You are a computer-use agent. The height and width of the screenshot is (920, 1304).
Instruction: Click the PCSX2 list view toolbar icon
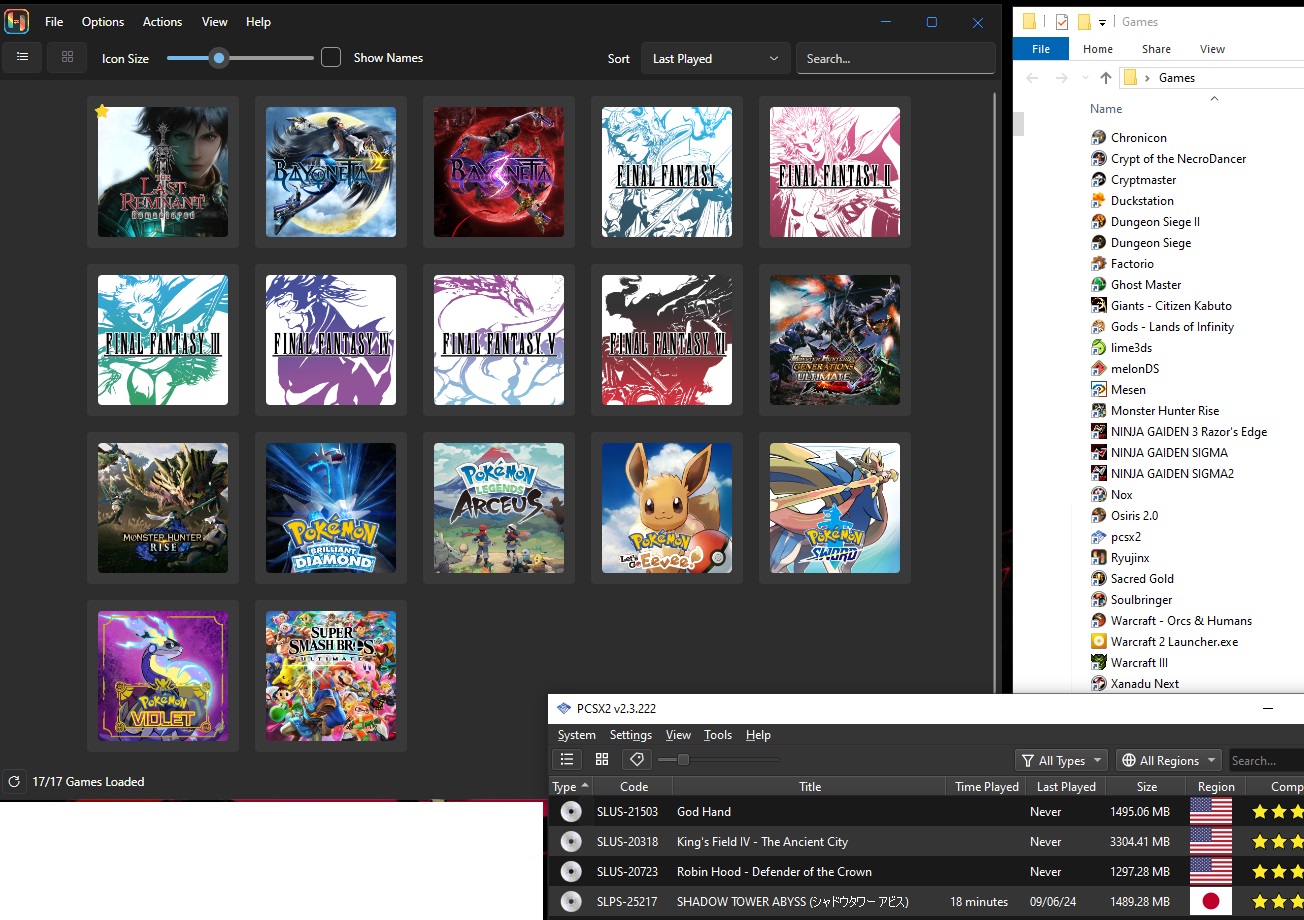click(x=566, y=760)
